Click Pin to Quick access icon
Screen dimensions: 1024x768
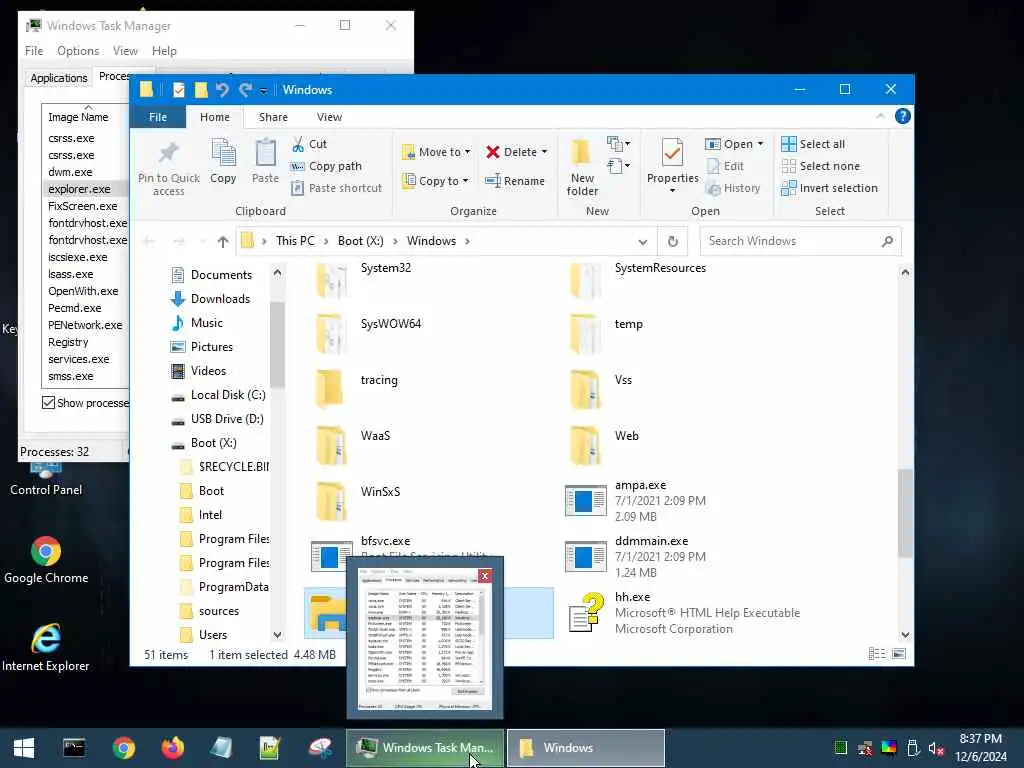[x=168, y=153]
